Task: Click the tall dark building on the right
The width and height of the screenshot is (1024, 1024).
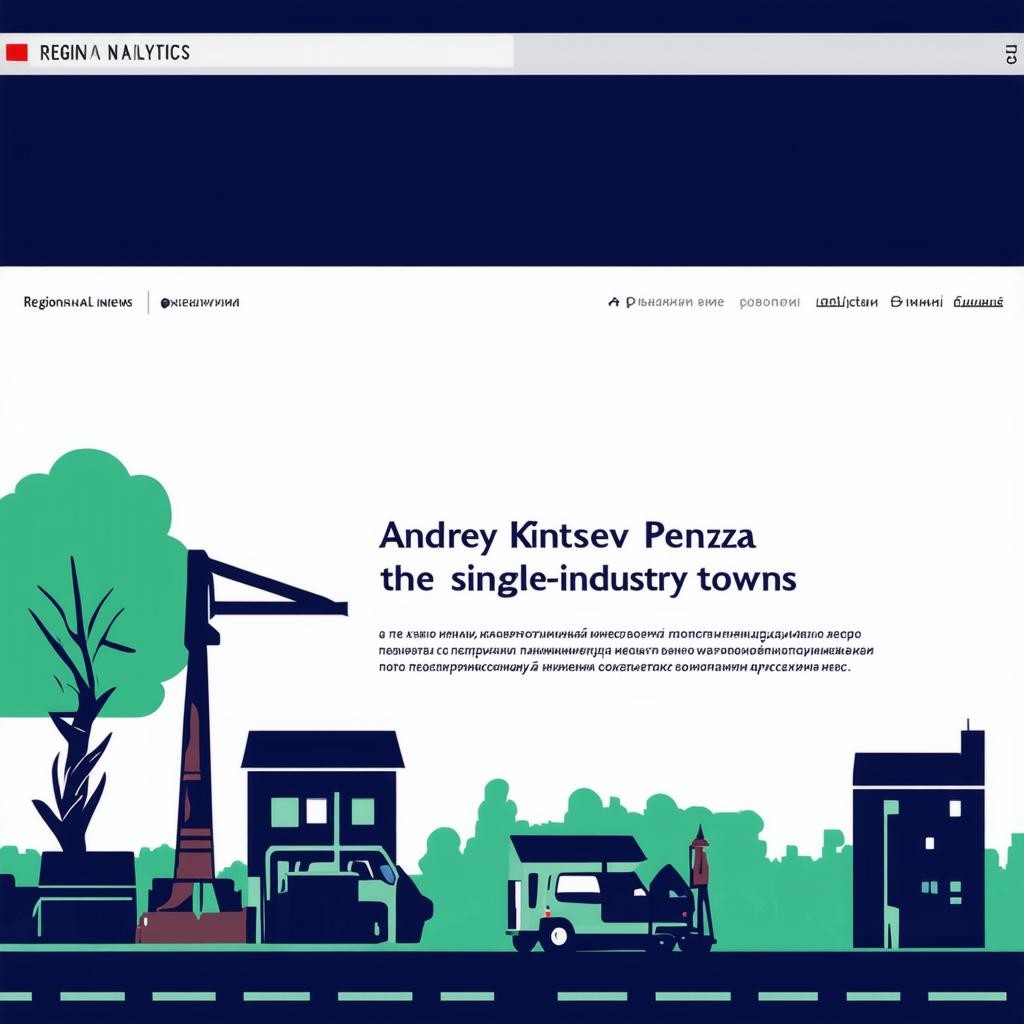Action: click(918, 850)
